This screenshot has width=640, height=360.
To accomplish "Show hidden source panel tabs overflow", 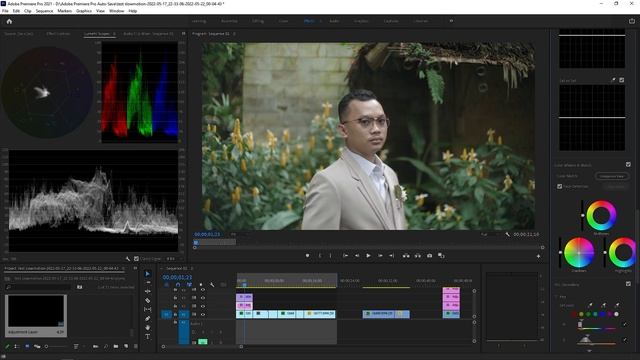I will pyautogui.click(x=183, y=34).
